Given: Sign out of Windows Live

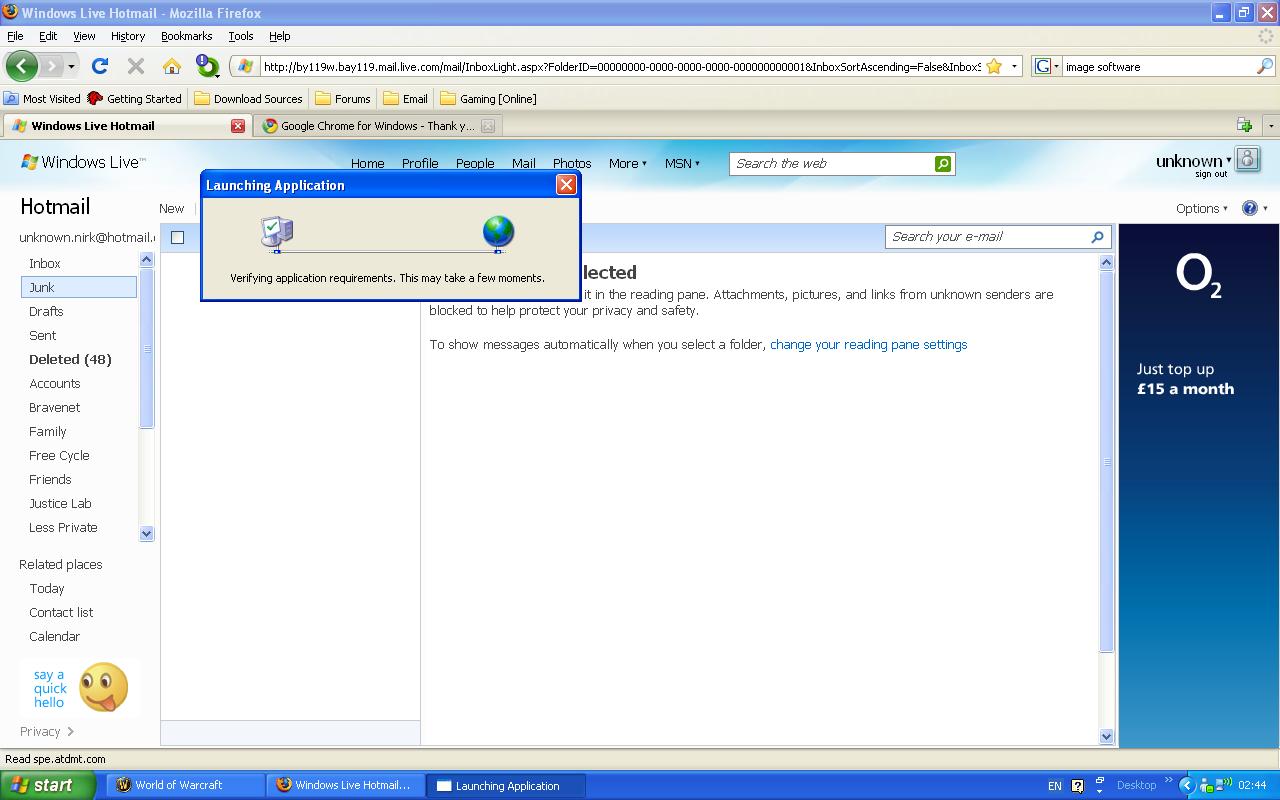Looking at the screenshot, I should [1211, 174].
